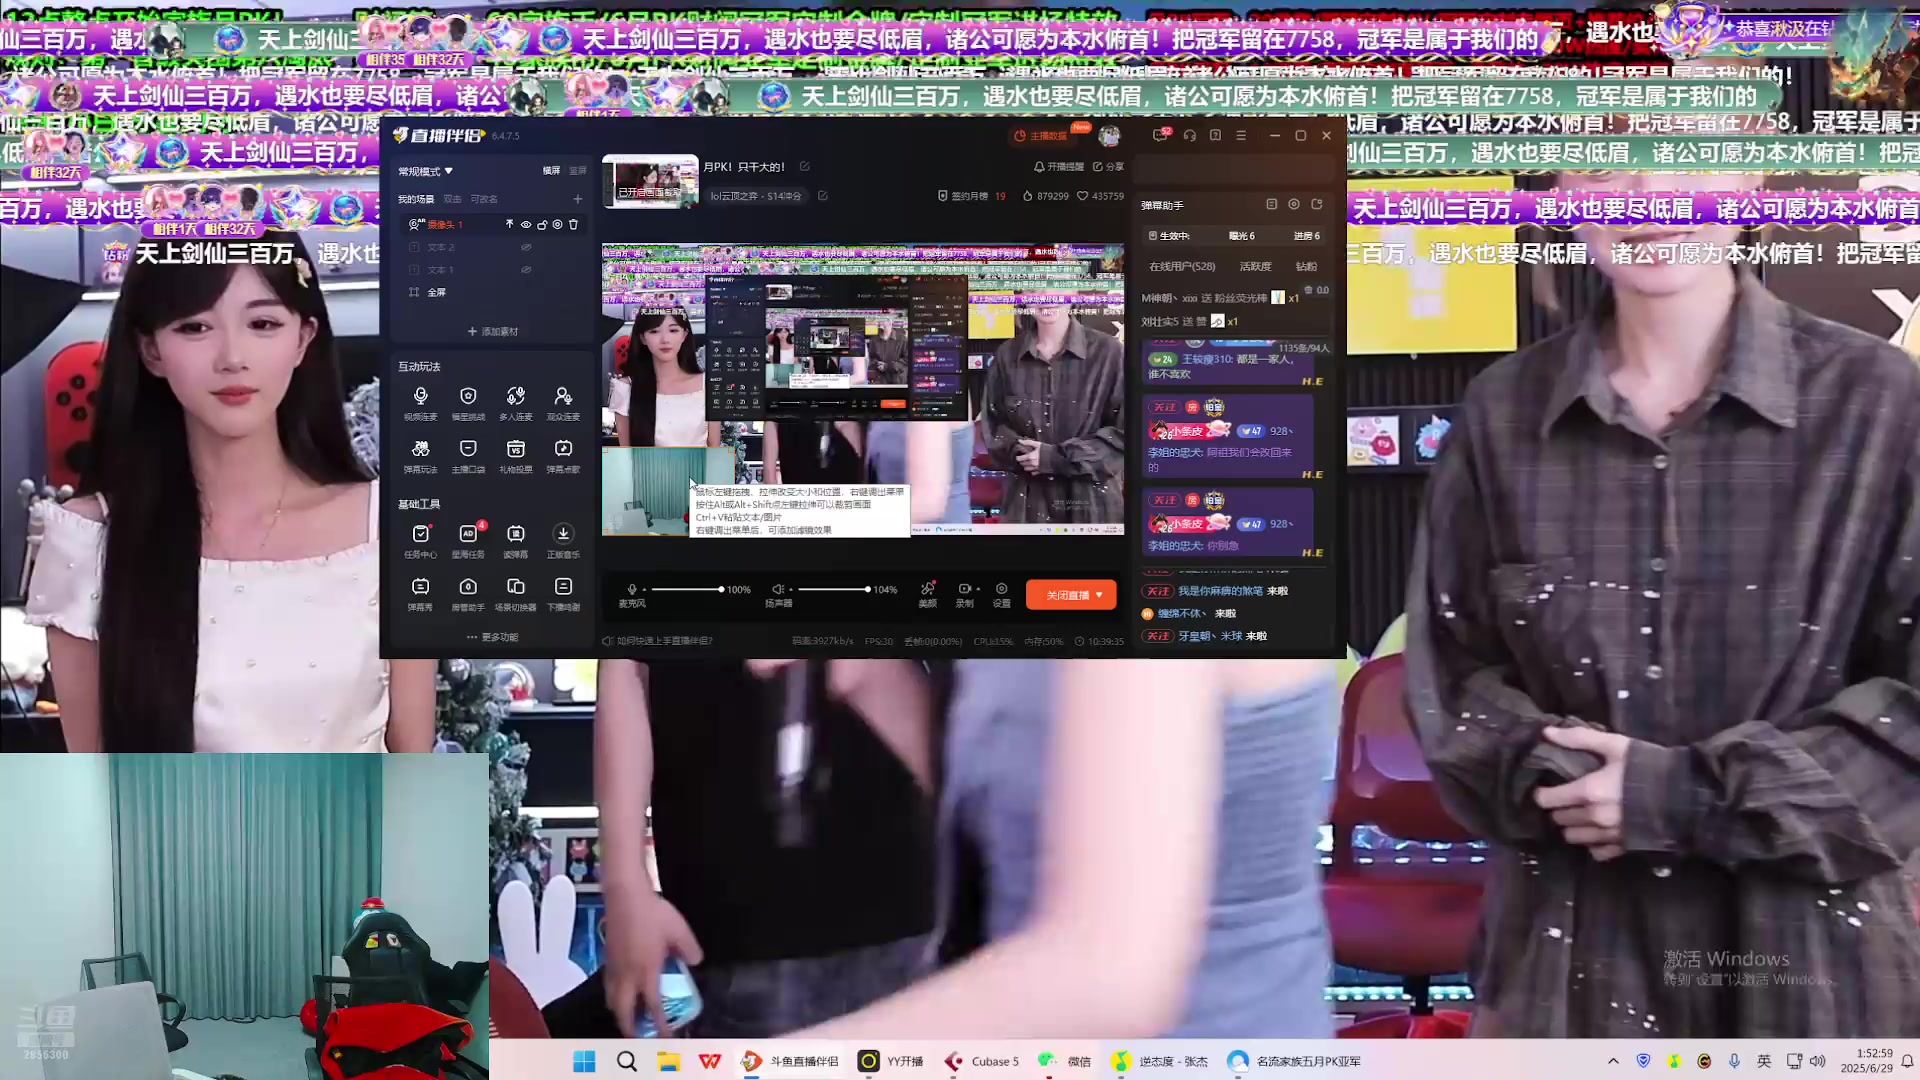The image size is (1920, 1080).
Task: Mute the 麦克风 microphone
Action: (632, 589)
